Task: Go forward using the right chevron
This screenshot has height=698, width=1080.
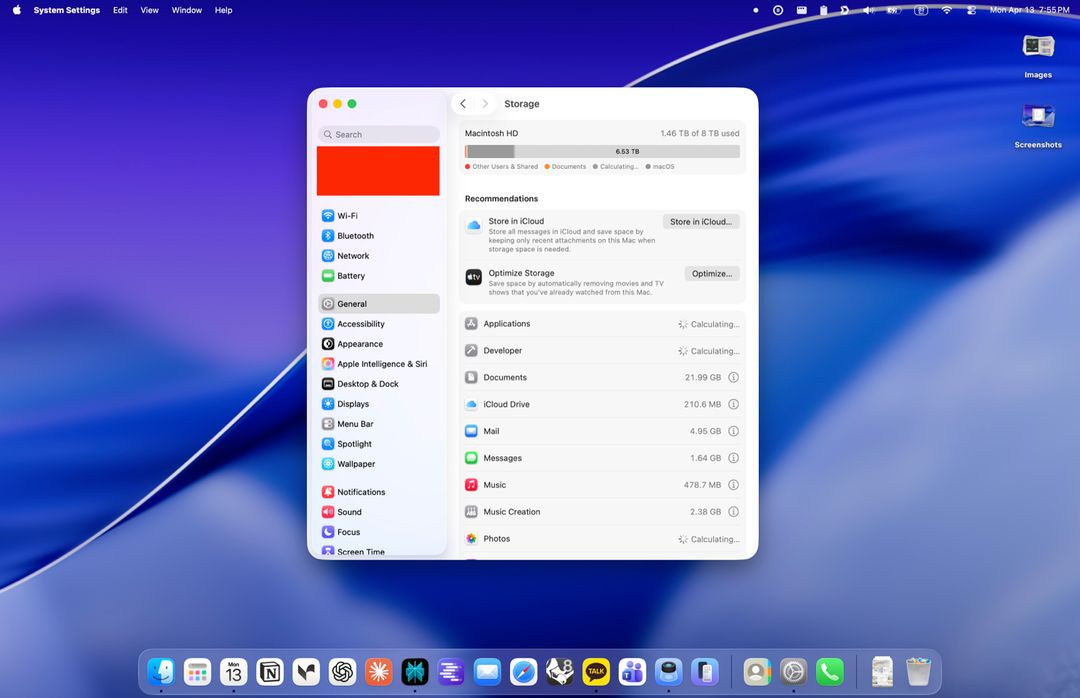Action: pos(485,104)
